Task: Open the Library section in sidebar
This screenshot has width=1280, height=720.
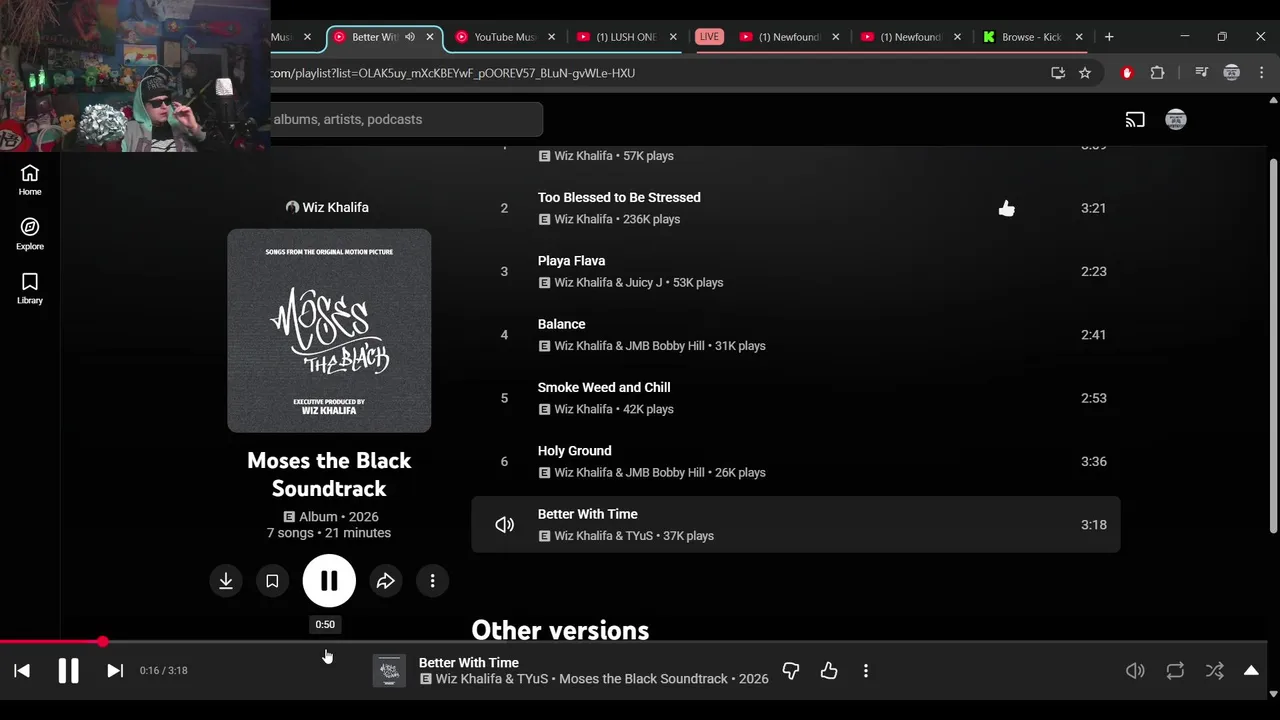Action: (30, 288)
